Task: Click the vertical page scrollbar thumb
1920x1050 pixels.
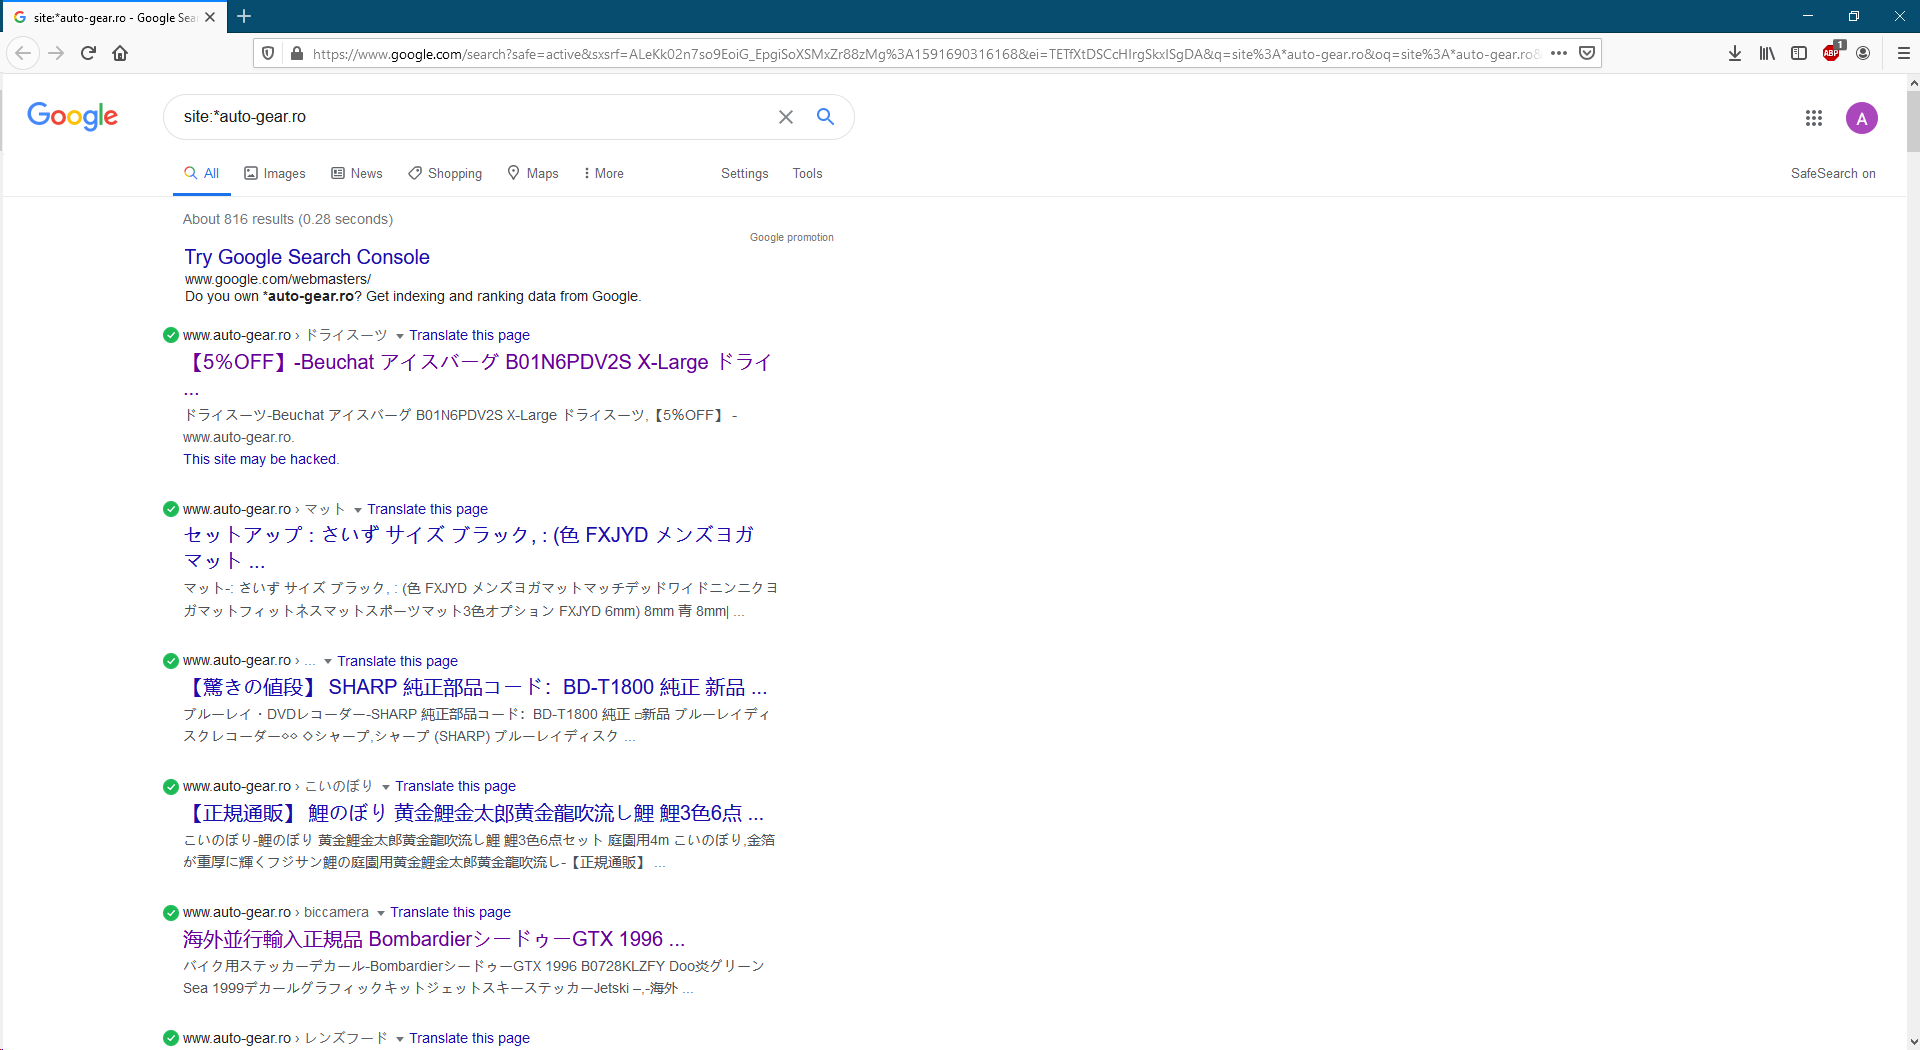Action: click(1913, 120)
